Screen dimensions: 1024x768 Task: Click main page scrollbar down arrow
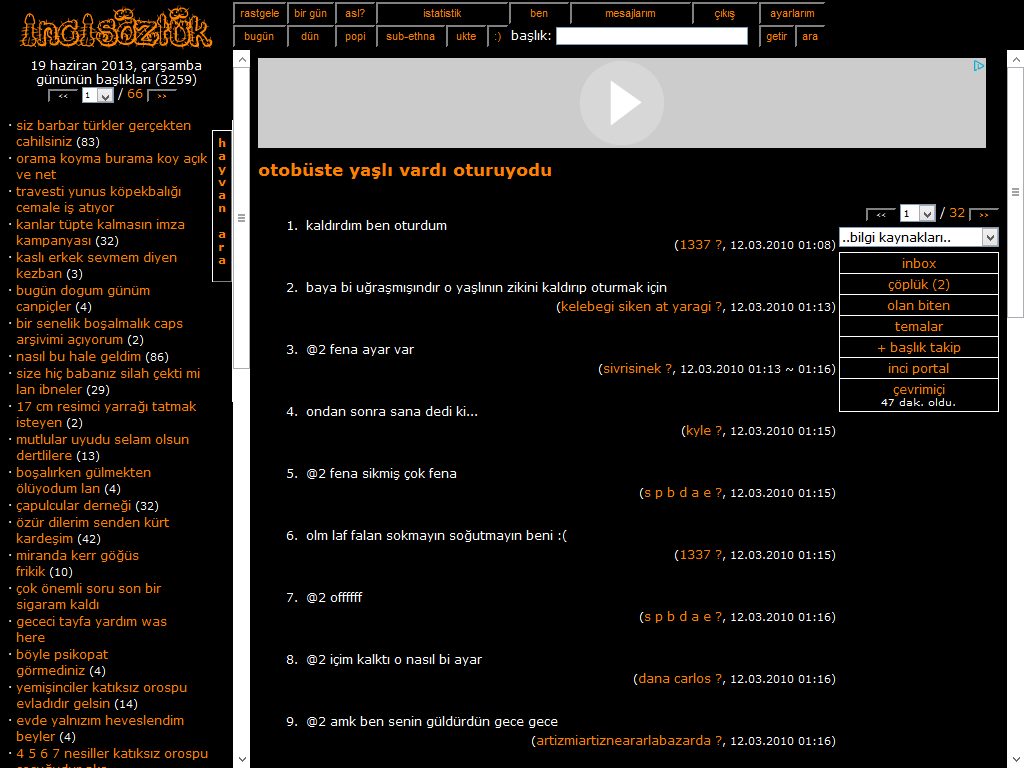click(x=1016, y=759)
